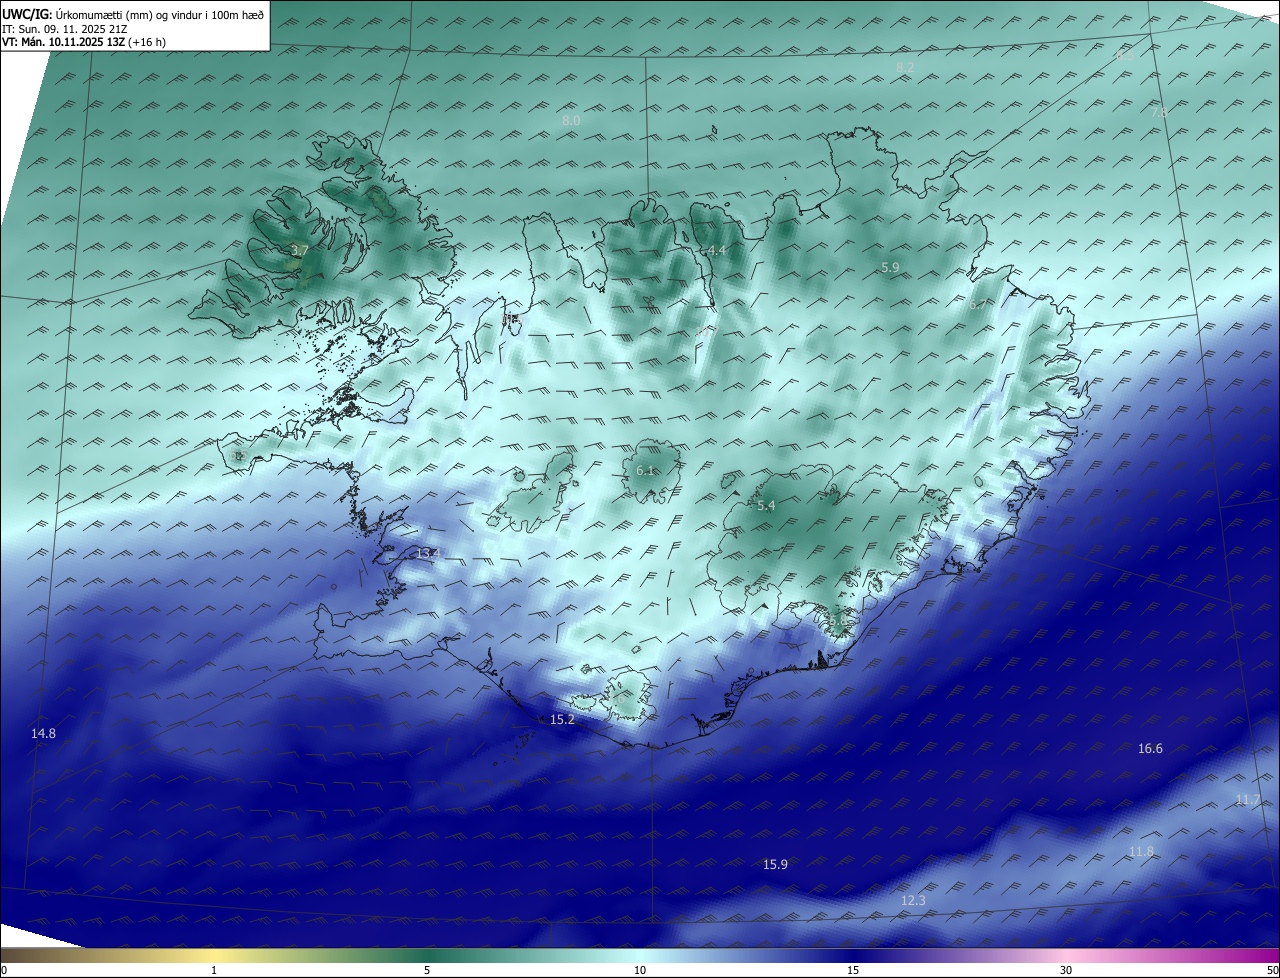Click the 3.7 value over the Westfjords
Viewport: 1280px width, 978px height.
tap(299, 251)
